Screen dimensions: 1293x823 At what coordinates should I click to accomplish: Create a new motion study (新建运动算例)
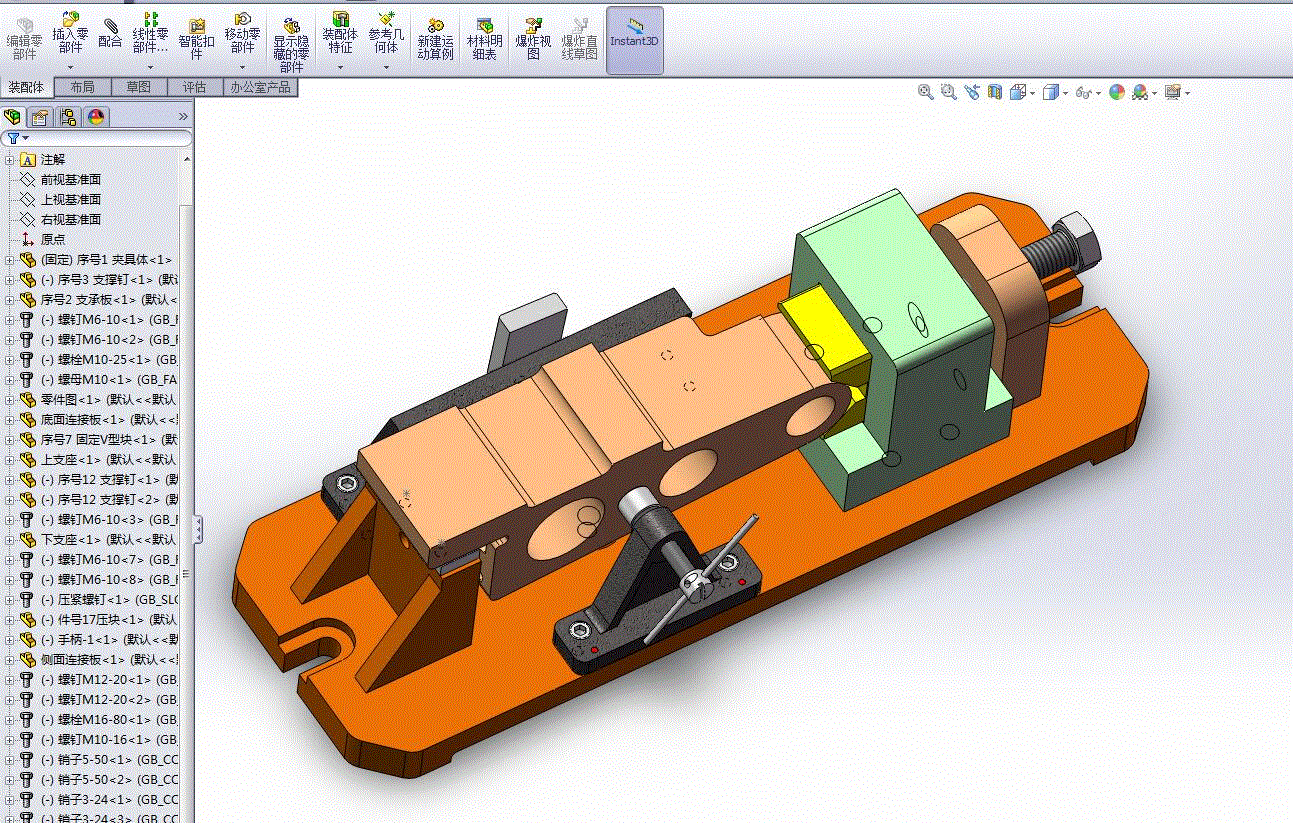pyautogui.click(x=435, y=40)
